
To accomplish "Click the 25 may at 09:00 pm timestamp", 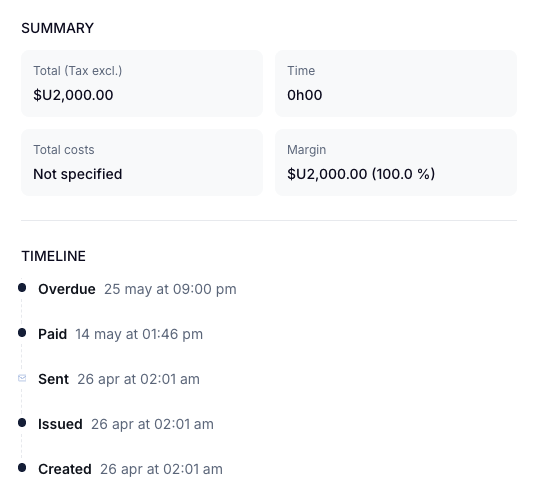I will [x=170, y=289].
